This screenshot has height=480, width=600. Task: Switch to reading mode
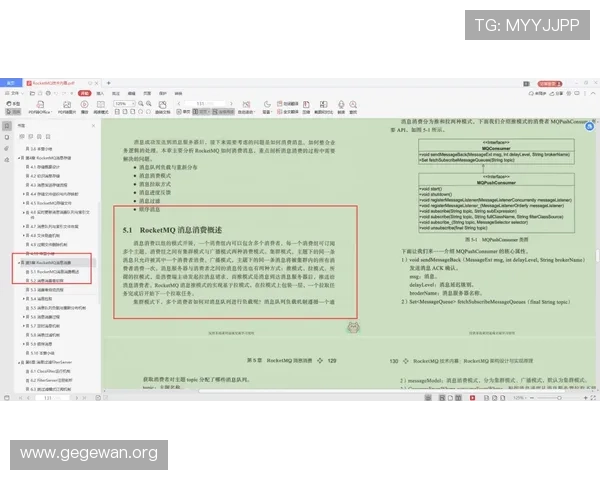(101, 107)
